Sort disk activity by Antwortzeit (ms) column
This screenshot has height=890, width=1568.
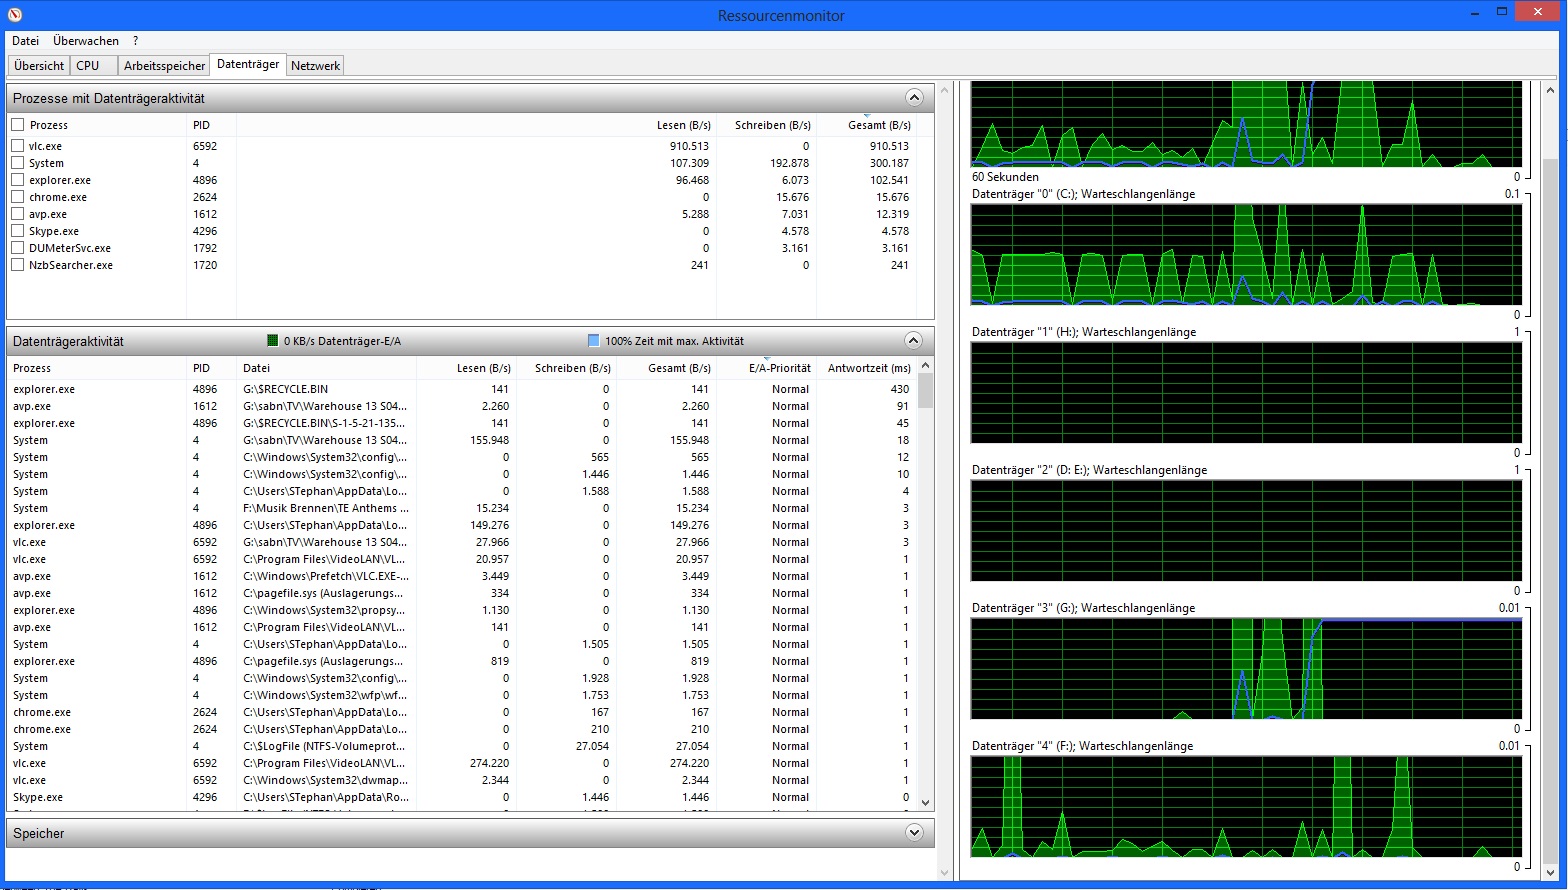866,368
